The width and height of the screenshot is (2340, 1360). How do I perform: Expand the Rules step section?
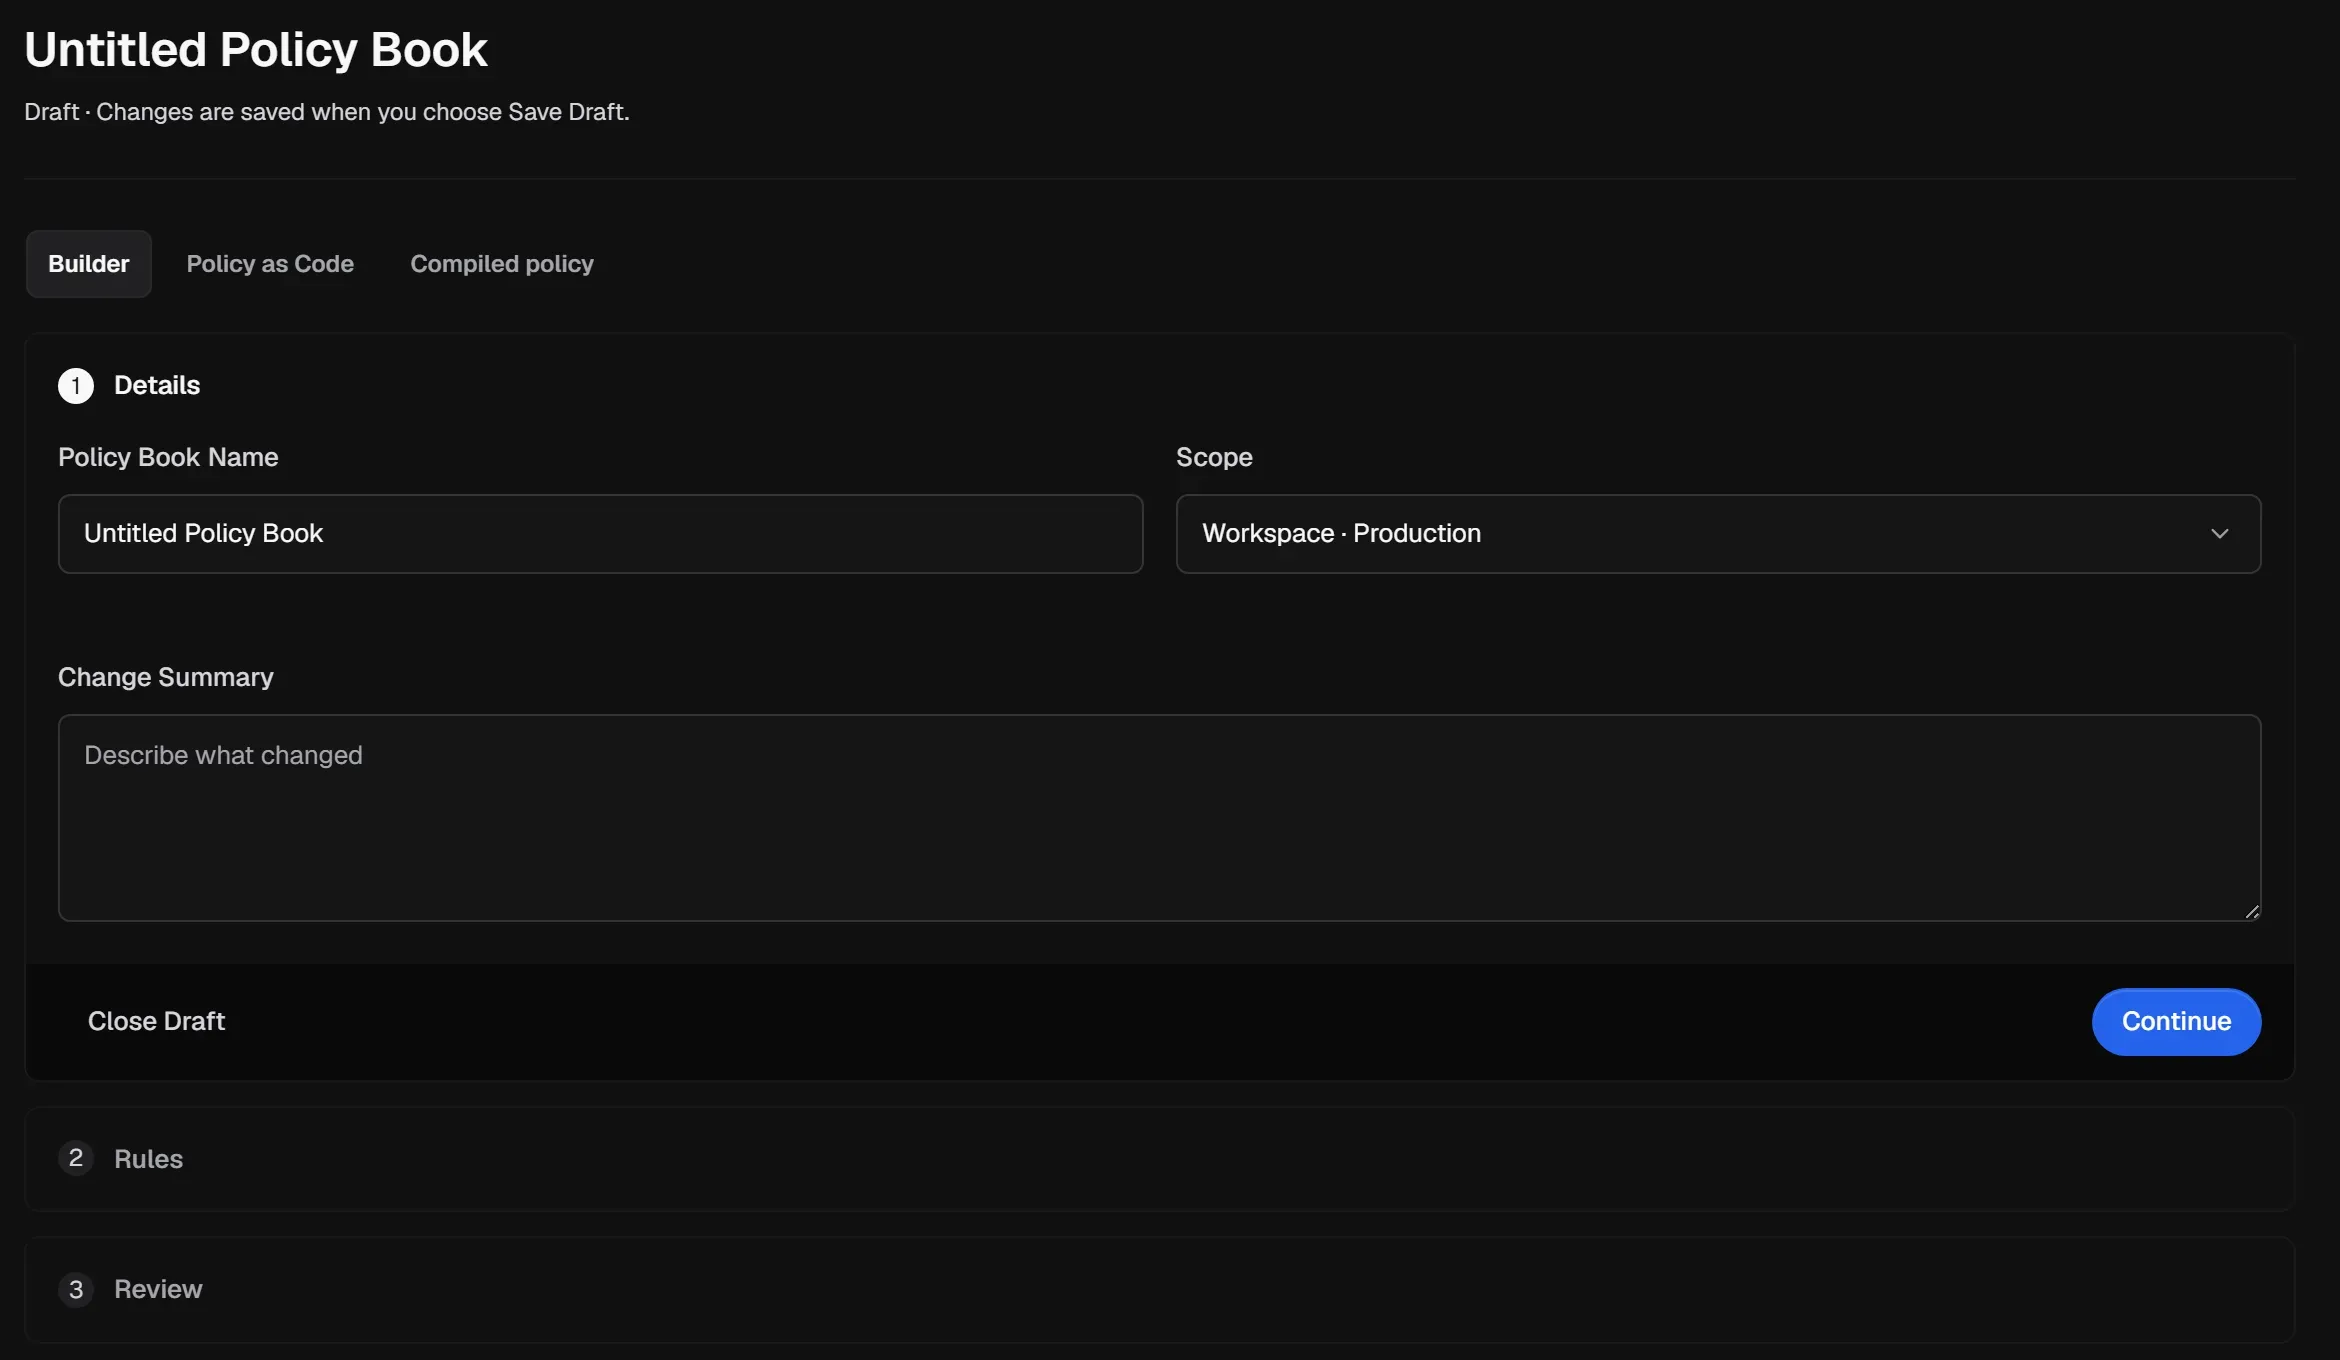pyautogui.click(x=1159, y=1159)
